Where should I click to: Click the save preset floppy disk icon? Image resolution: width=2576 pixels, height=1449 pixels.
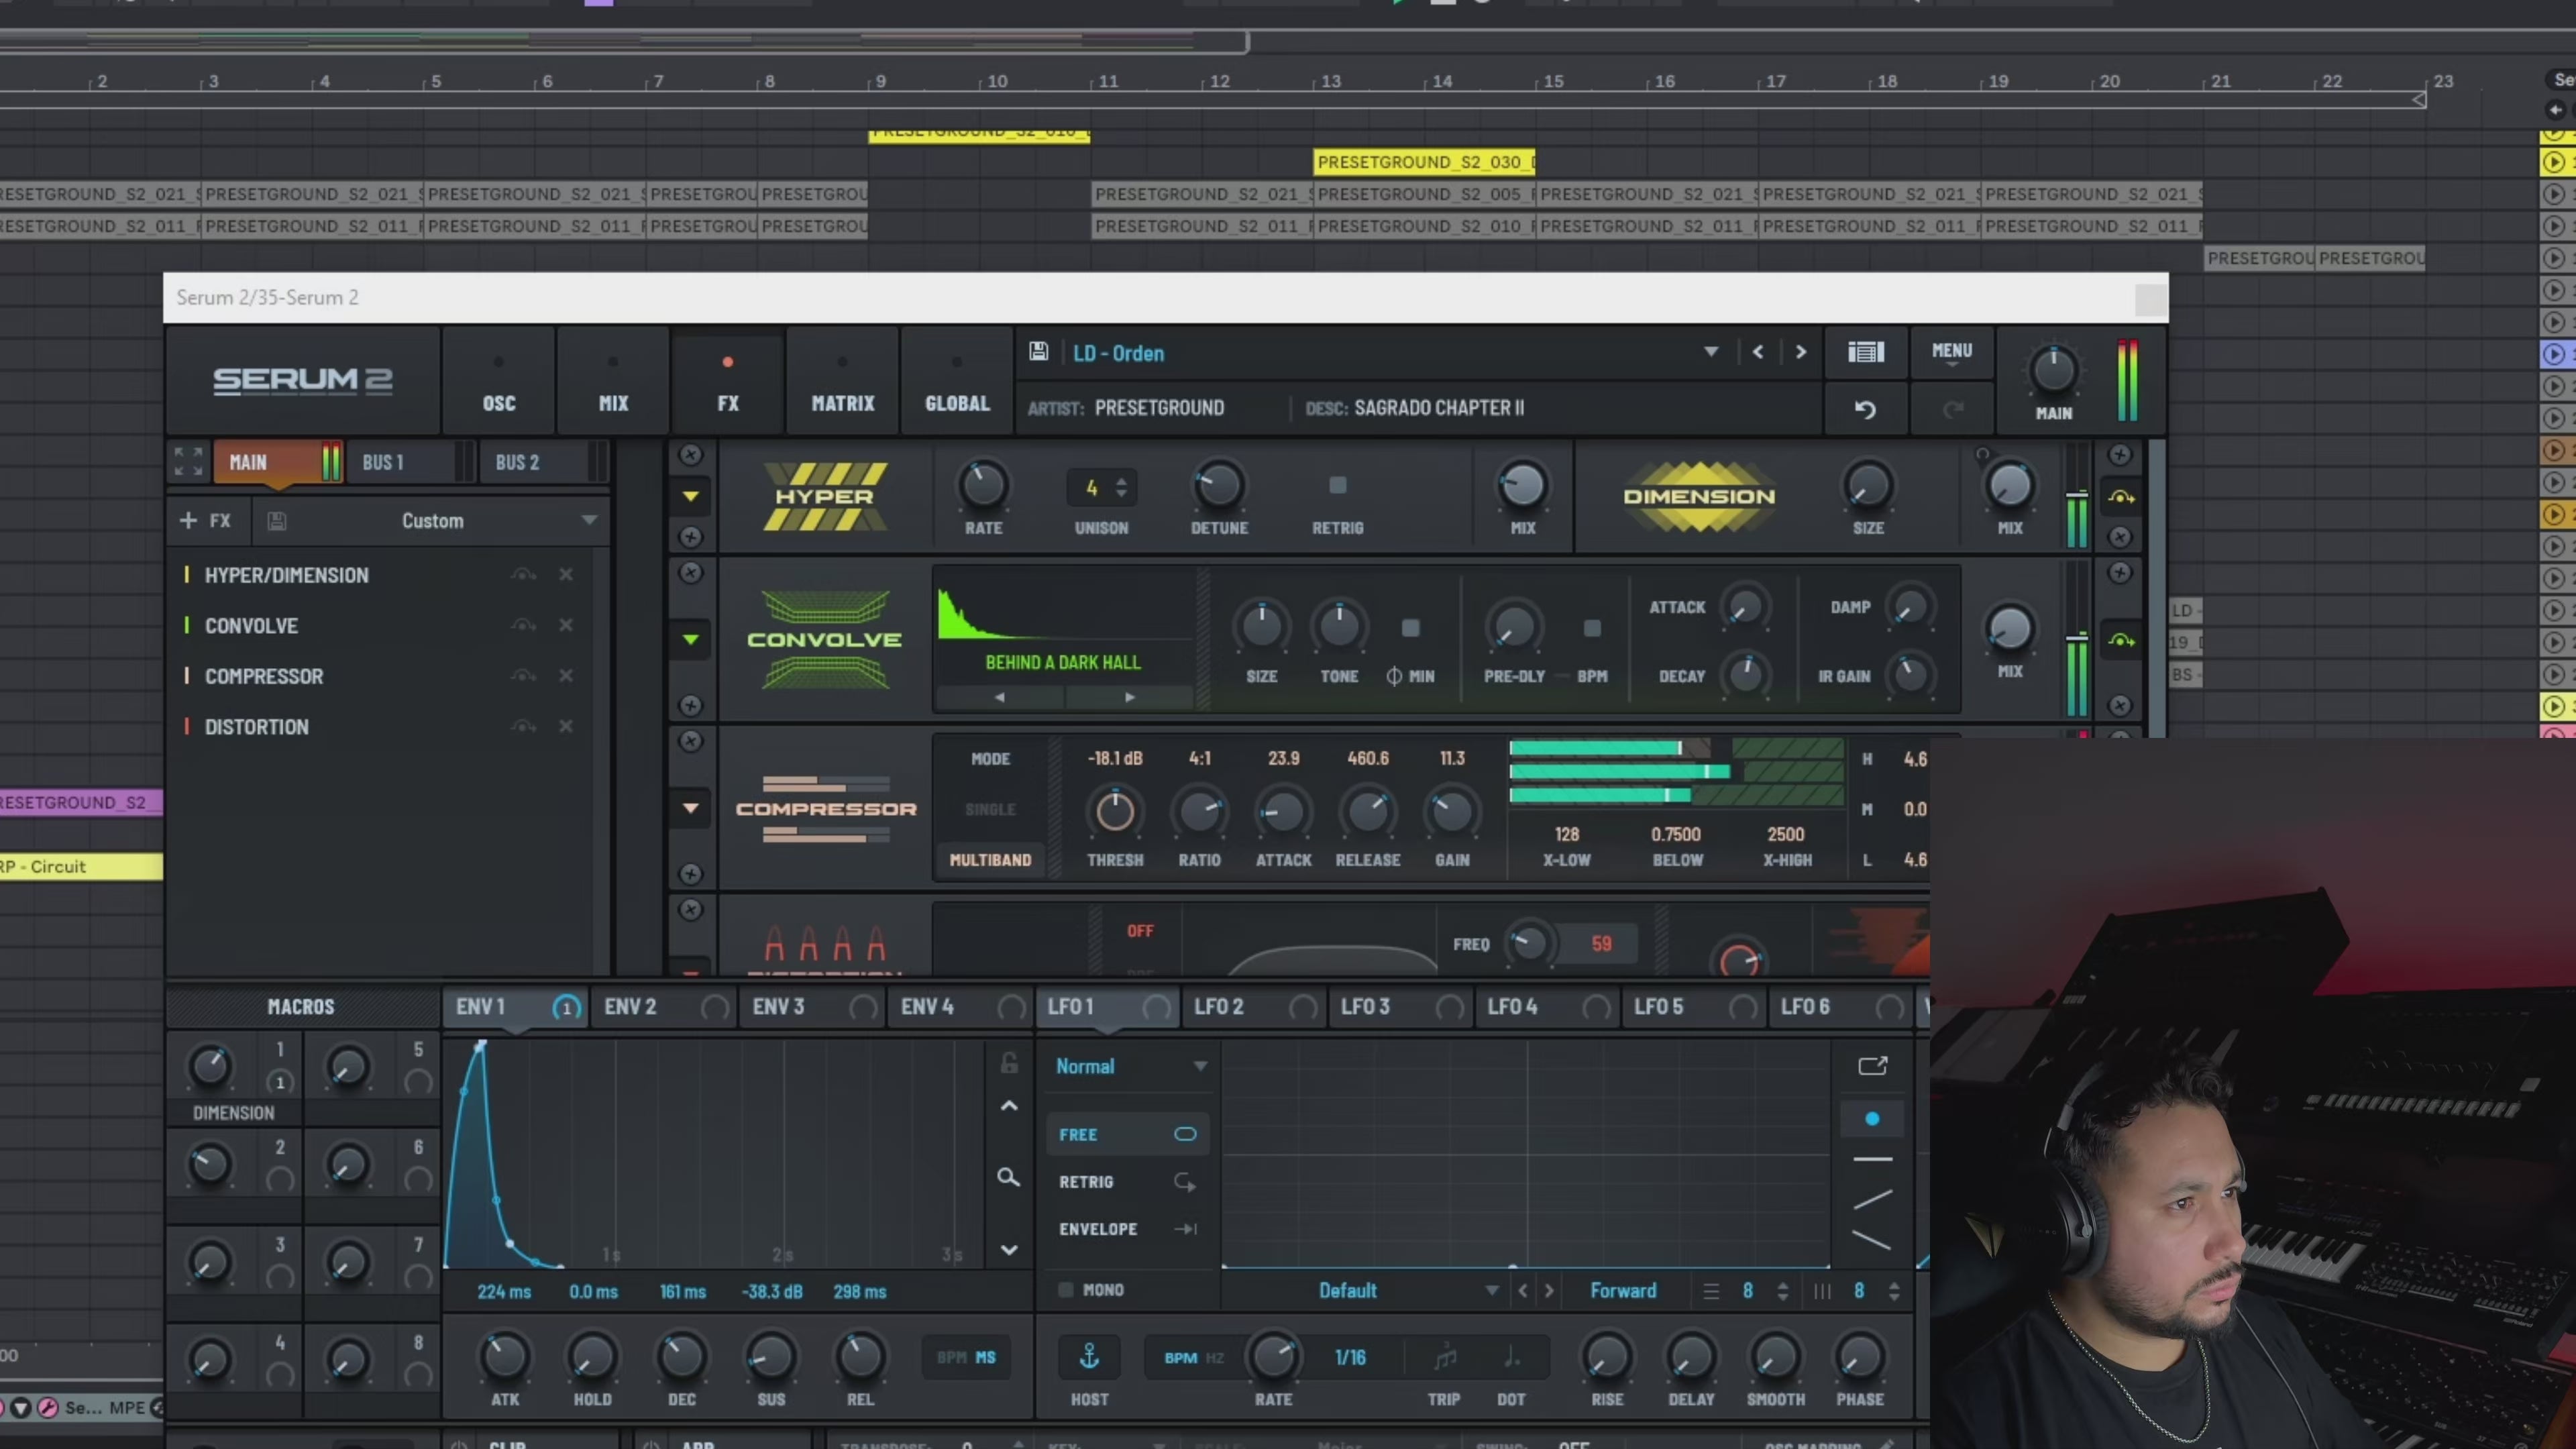click(1038, 351)
